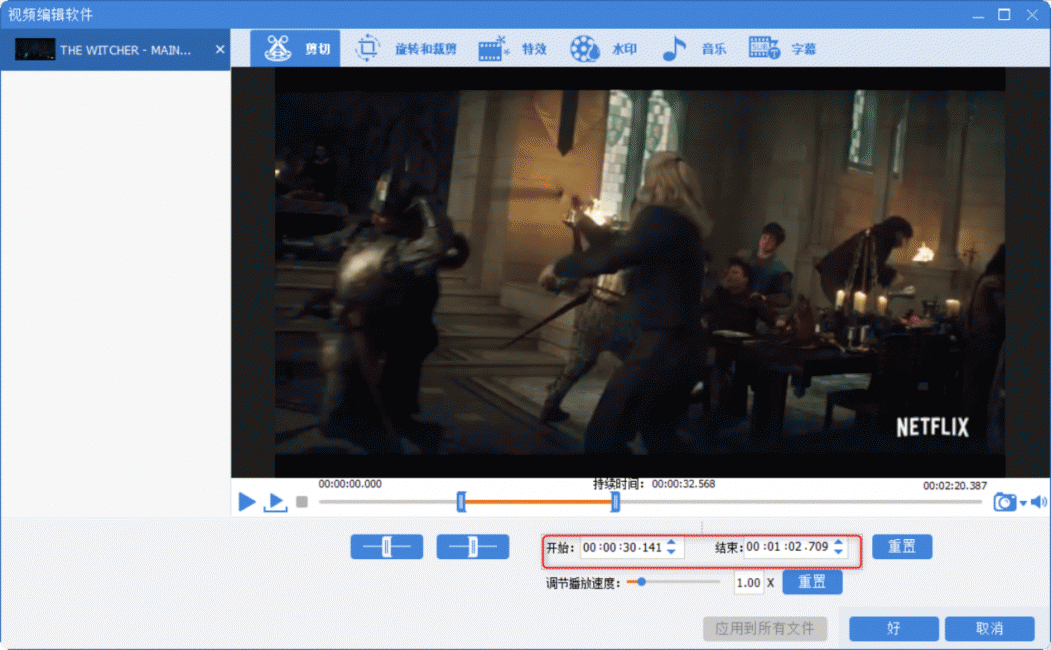Click total time 00:02:20.387 label

[955, 485]
